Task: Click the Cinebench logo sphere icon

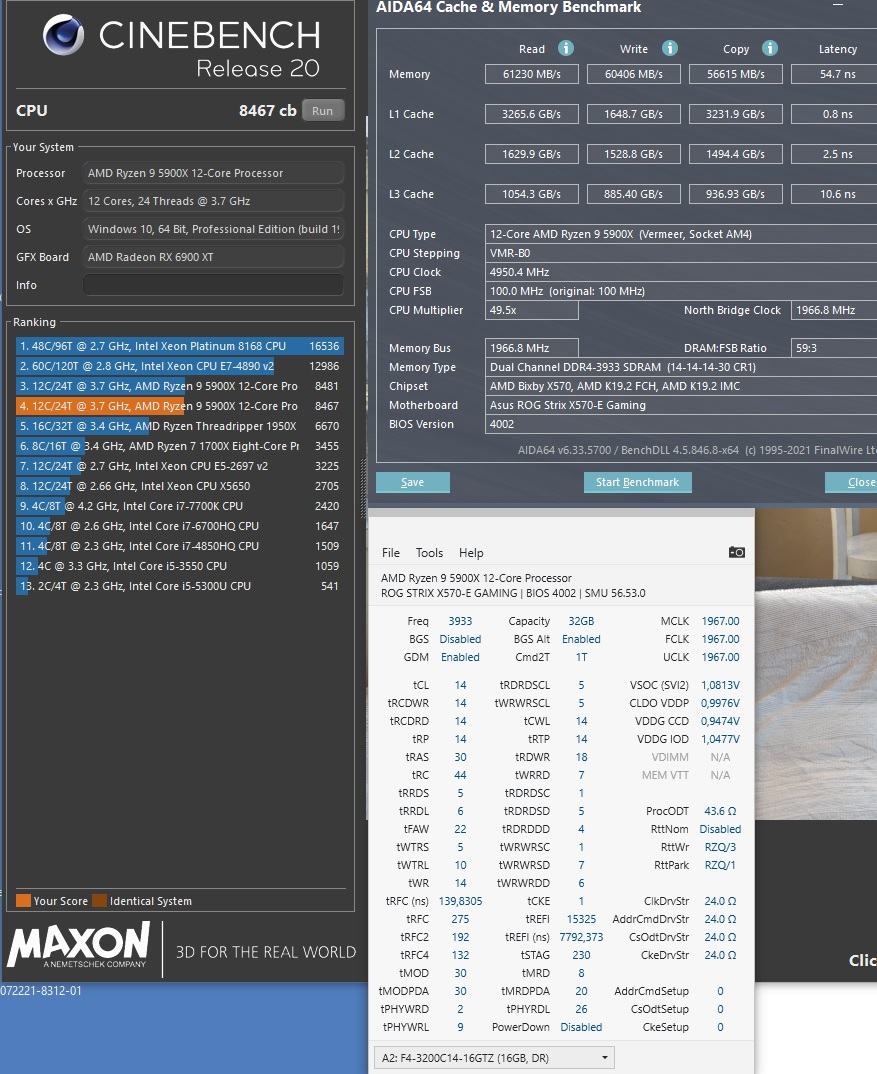Action: coord(63,35)
